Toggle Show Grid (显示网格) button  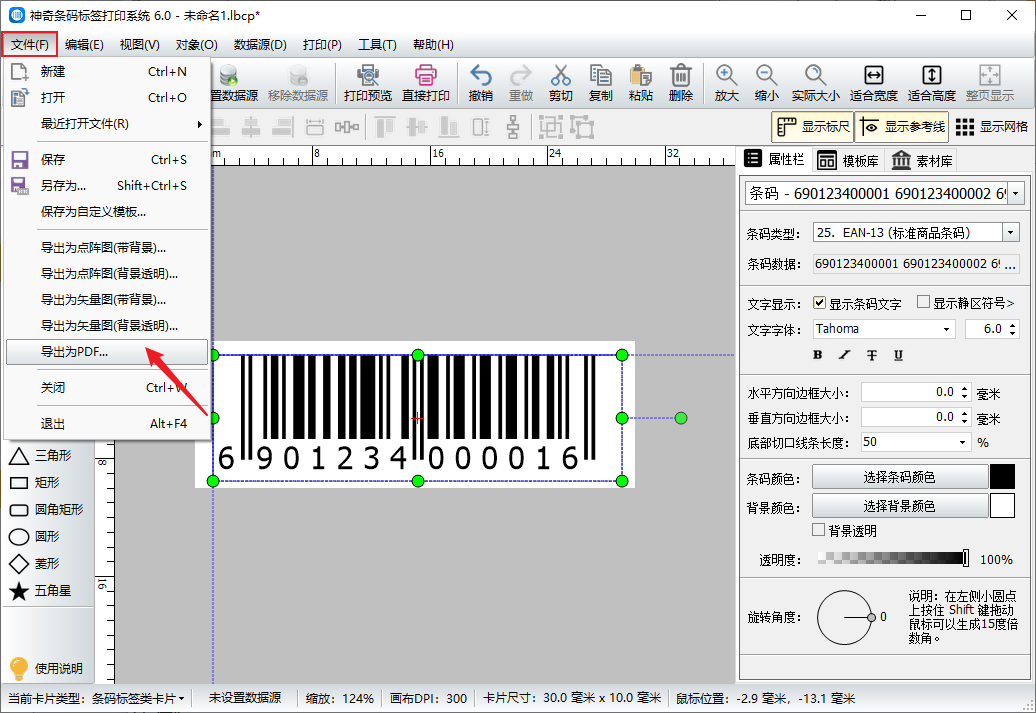pos(992,126)
